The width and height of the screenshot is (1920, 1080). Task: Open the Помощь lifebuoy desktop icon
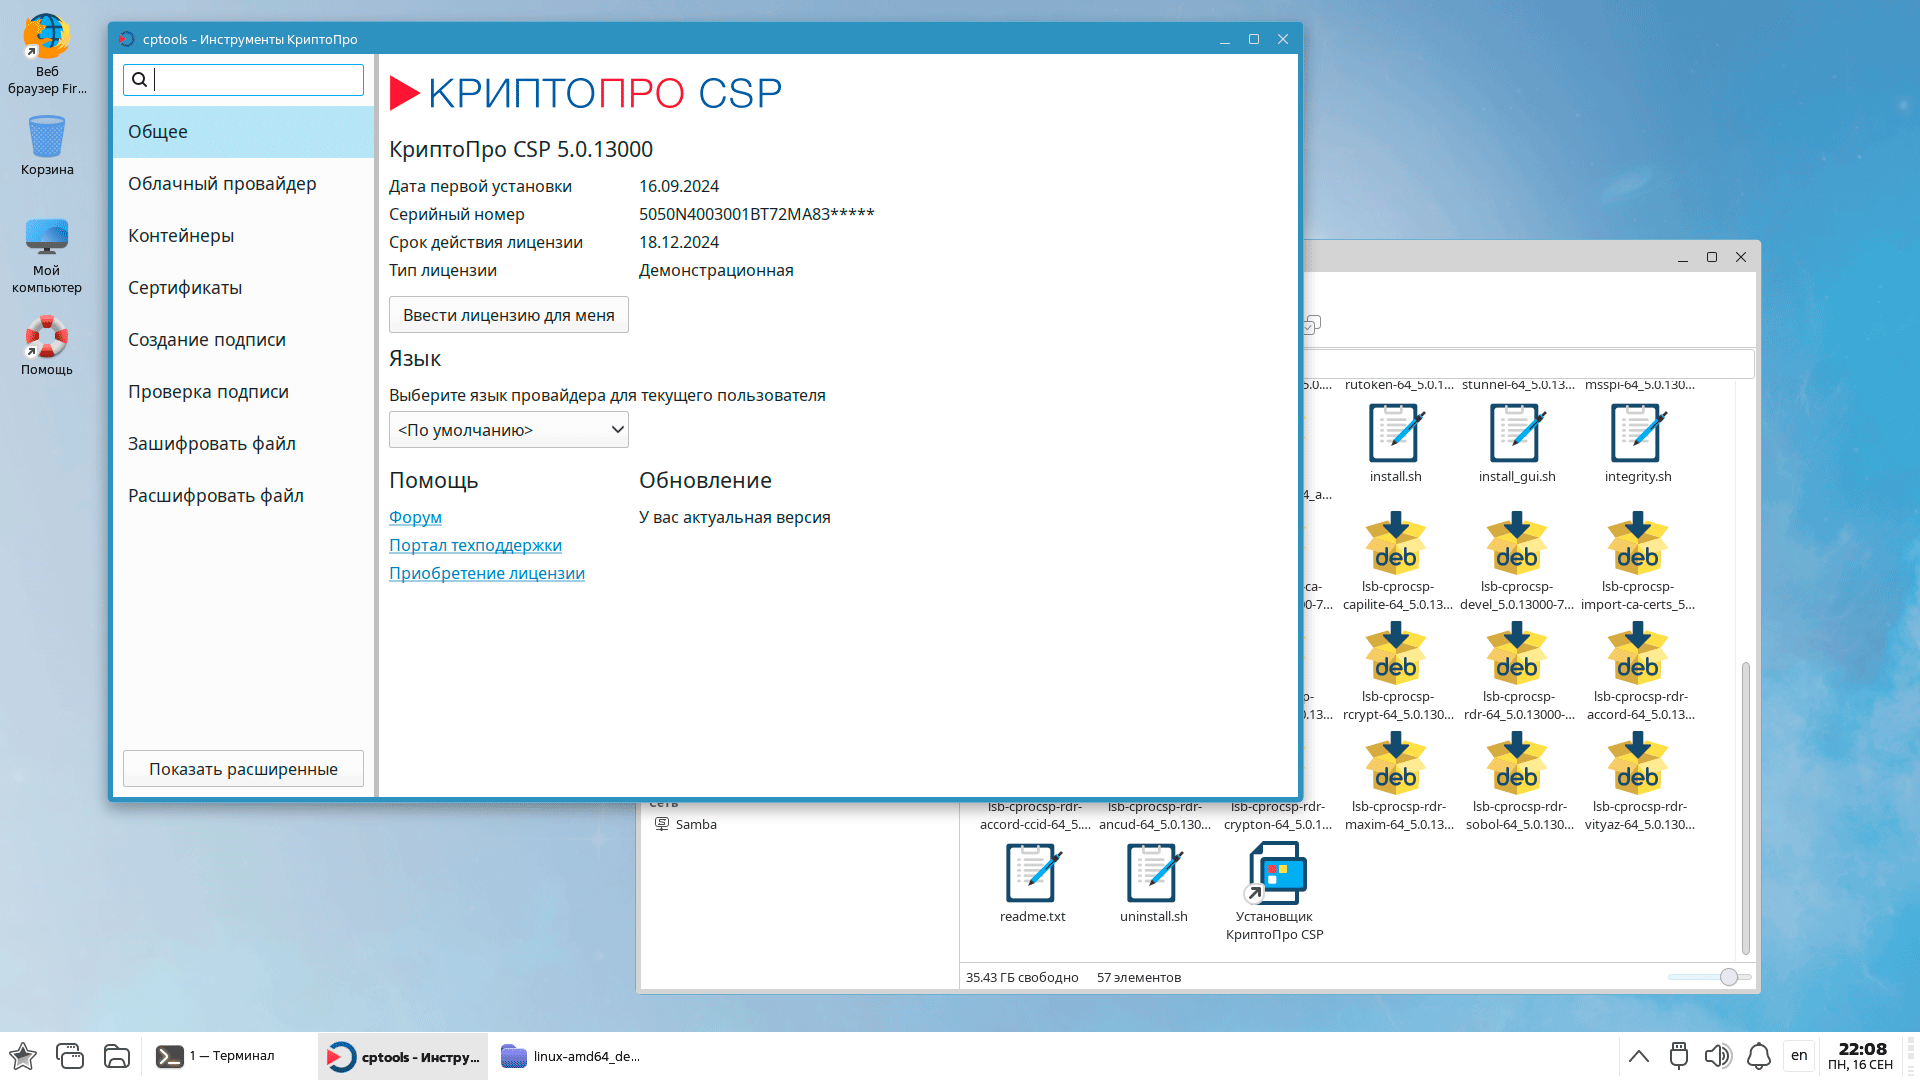(x=46, y=338)
